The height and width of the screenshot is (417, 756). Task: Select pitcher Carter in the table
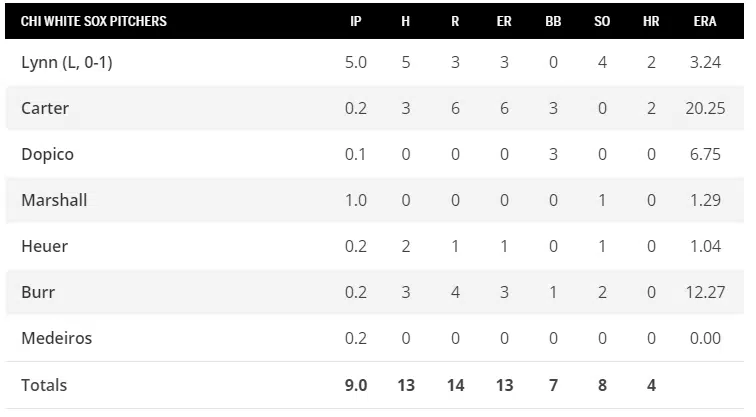(45, 108)
